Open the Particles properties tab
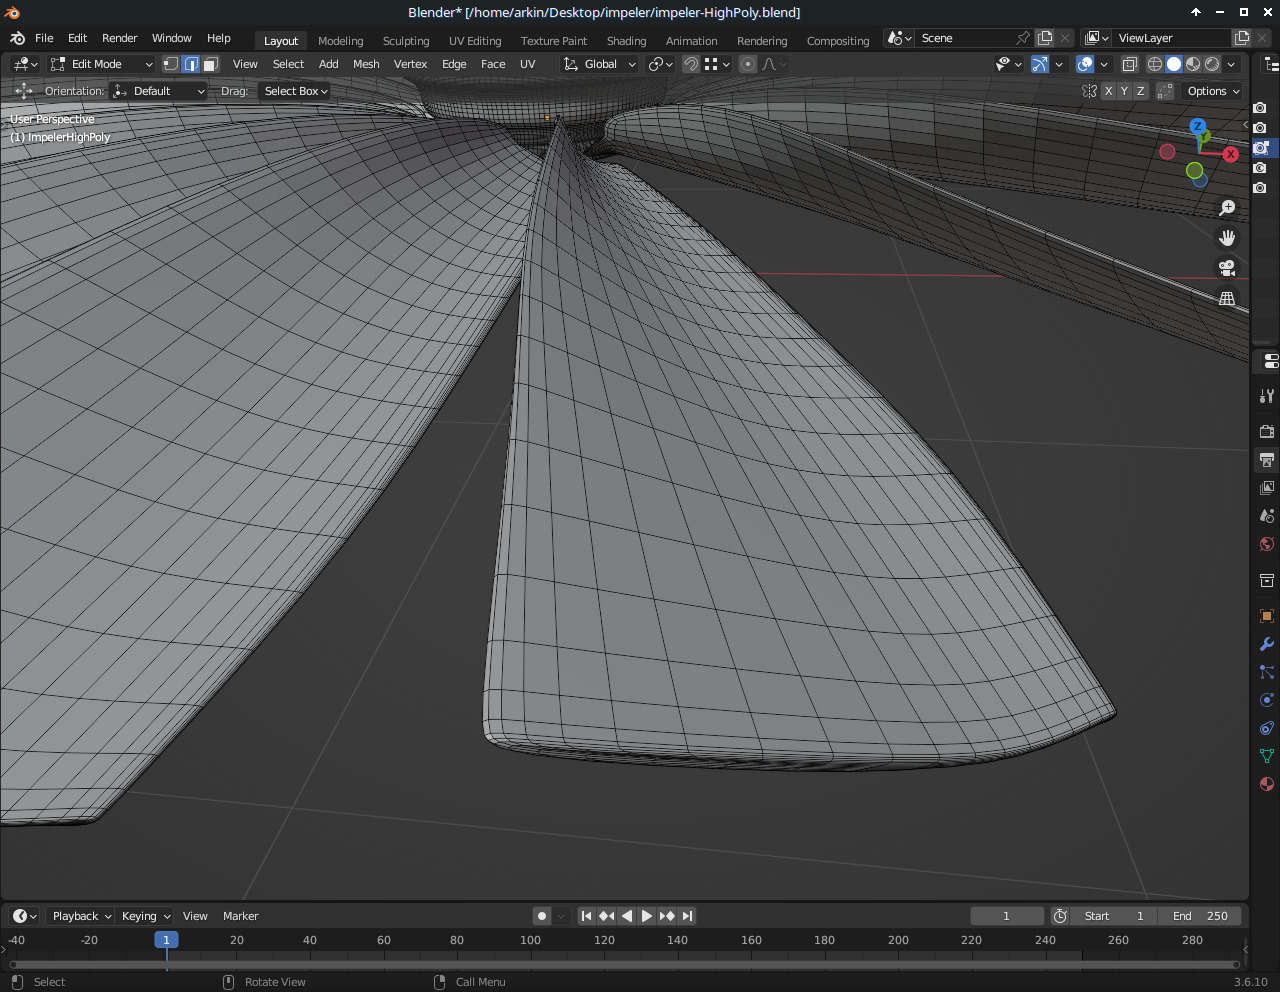The image size is (1280, 992). pos(1266,672)
